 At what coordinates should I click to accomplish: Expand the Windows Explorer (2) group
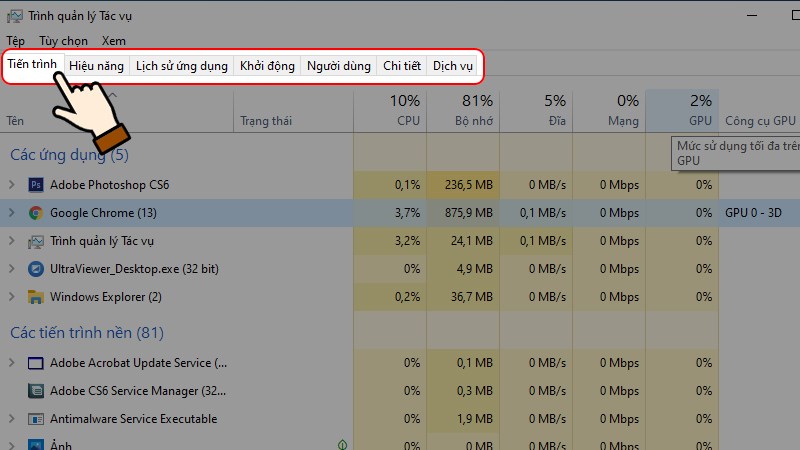coord(12,297)
